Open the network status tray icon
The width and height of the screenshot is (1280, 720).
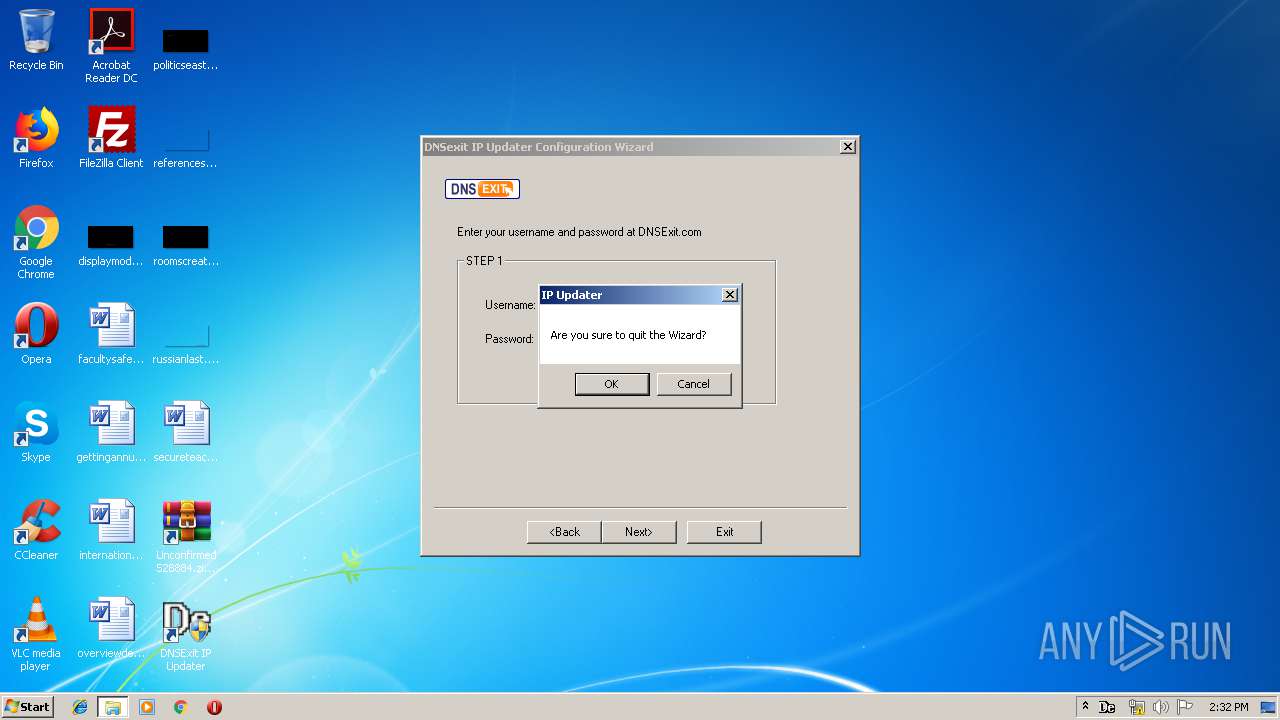pyautogui.click(x=1136, y=707)
